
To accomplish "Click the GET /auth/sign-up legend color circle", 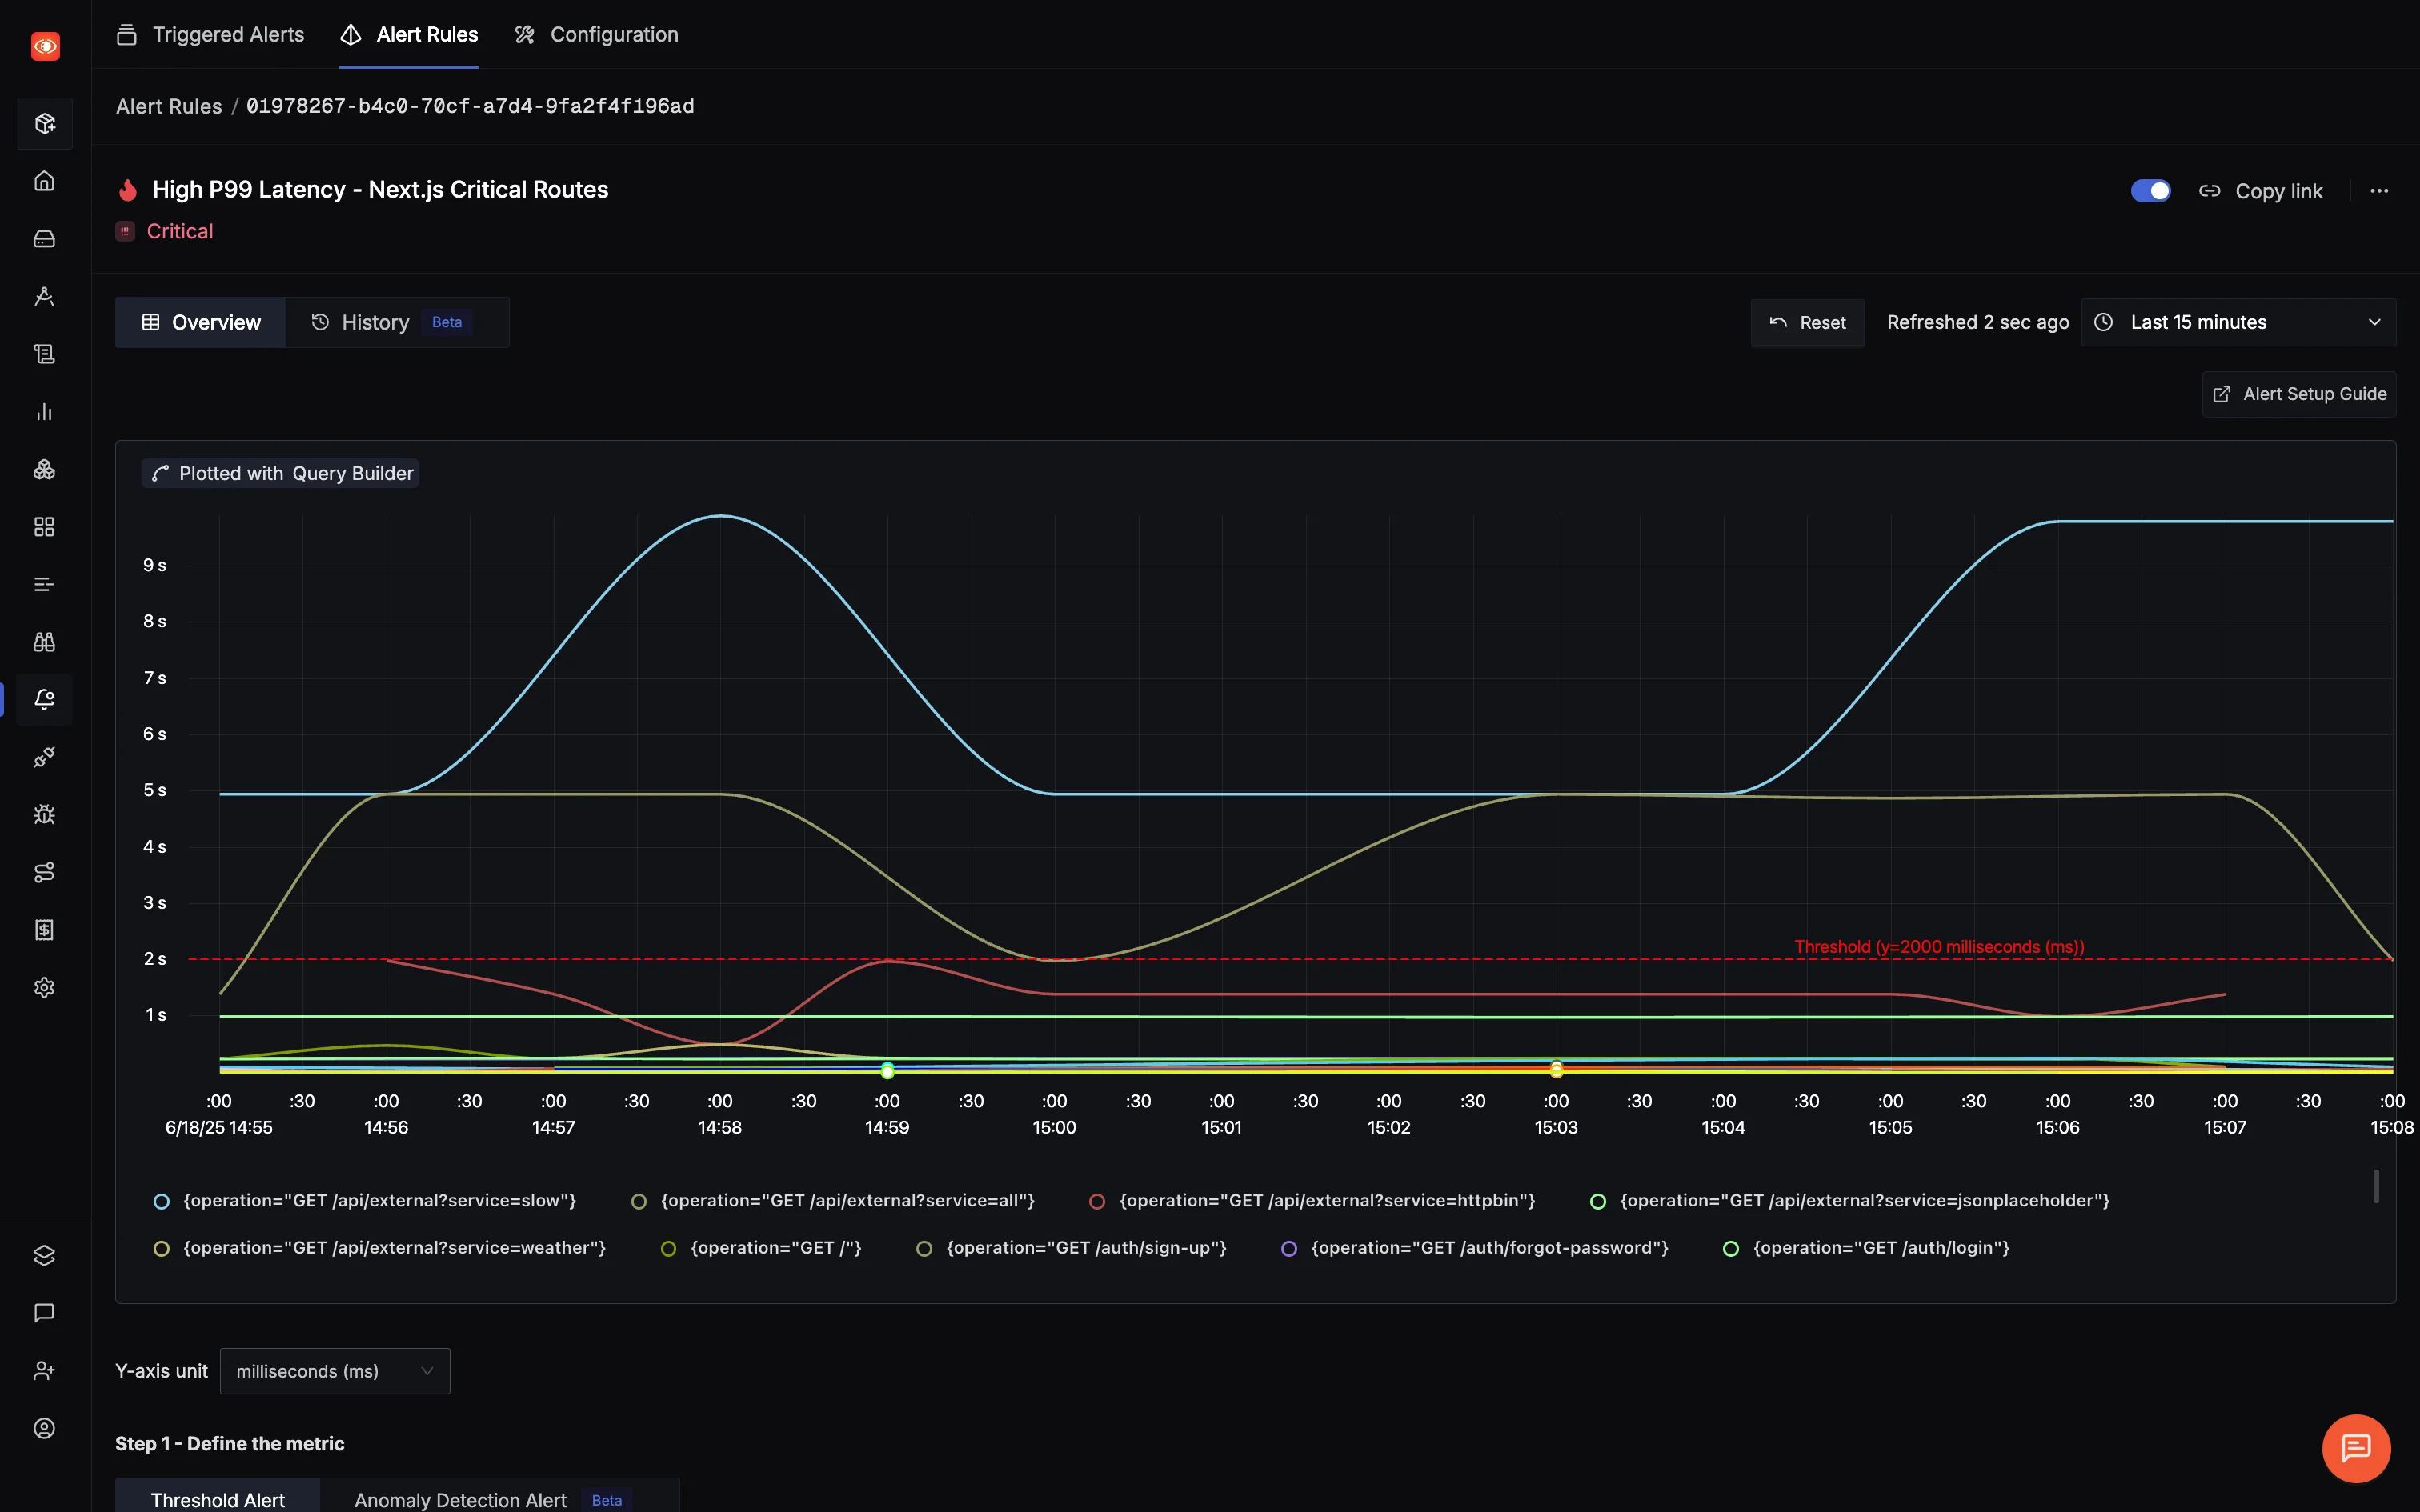I will pyautogui.click(x=924, y=1249).
